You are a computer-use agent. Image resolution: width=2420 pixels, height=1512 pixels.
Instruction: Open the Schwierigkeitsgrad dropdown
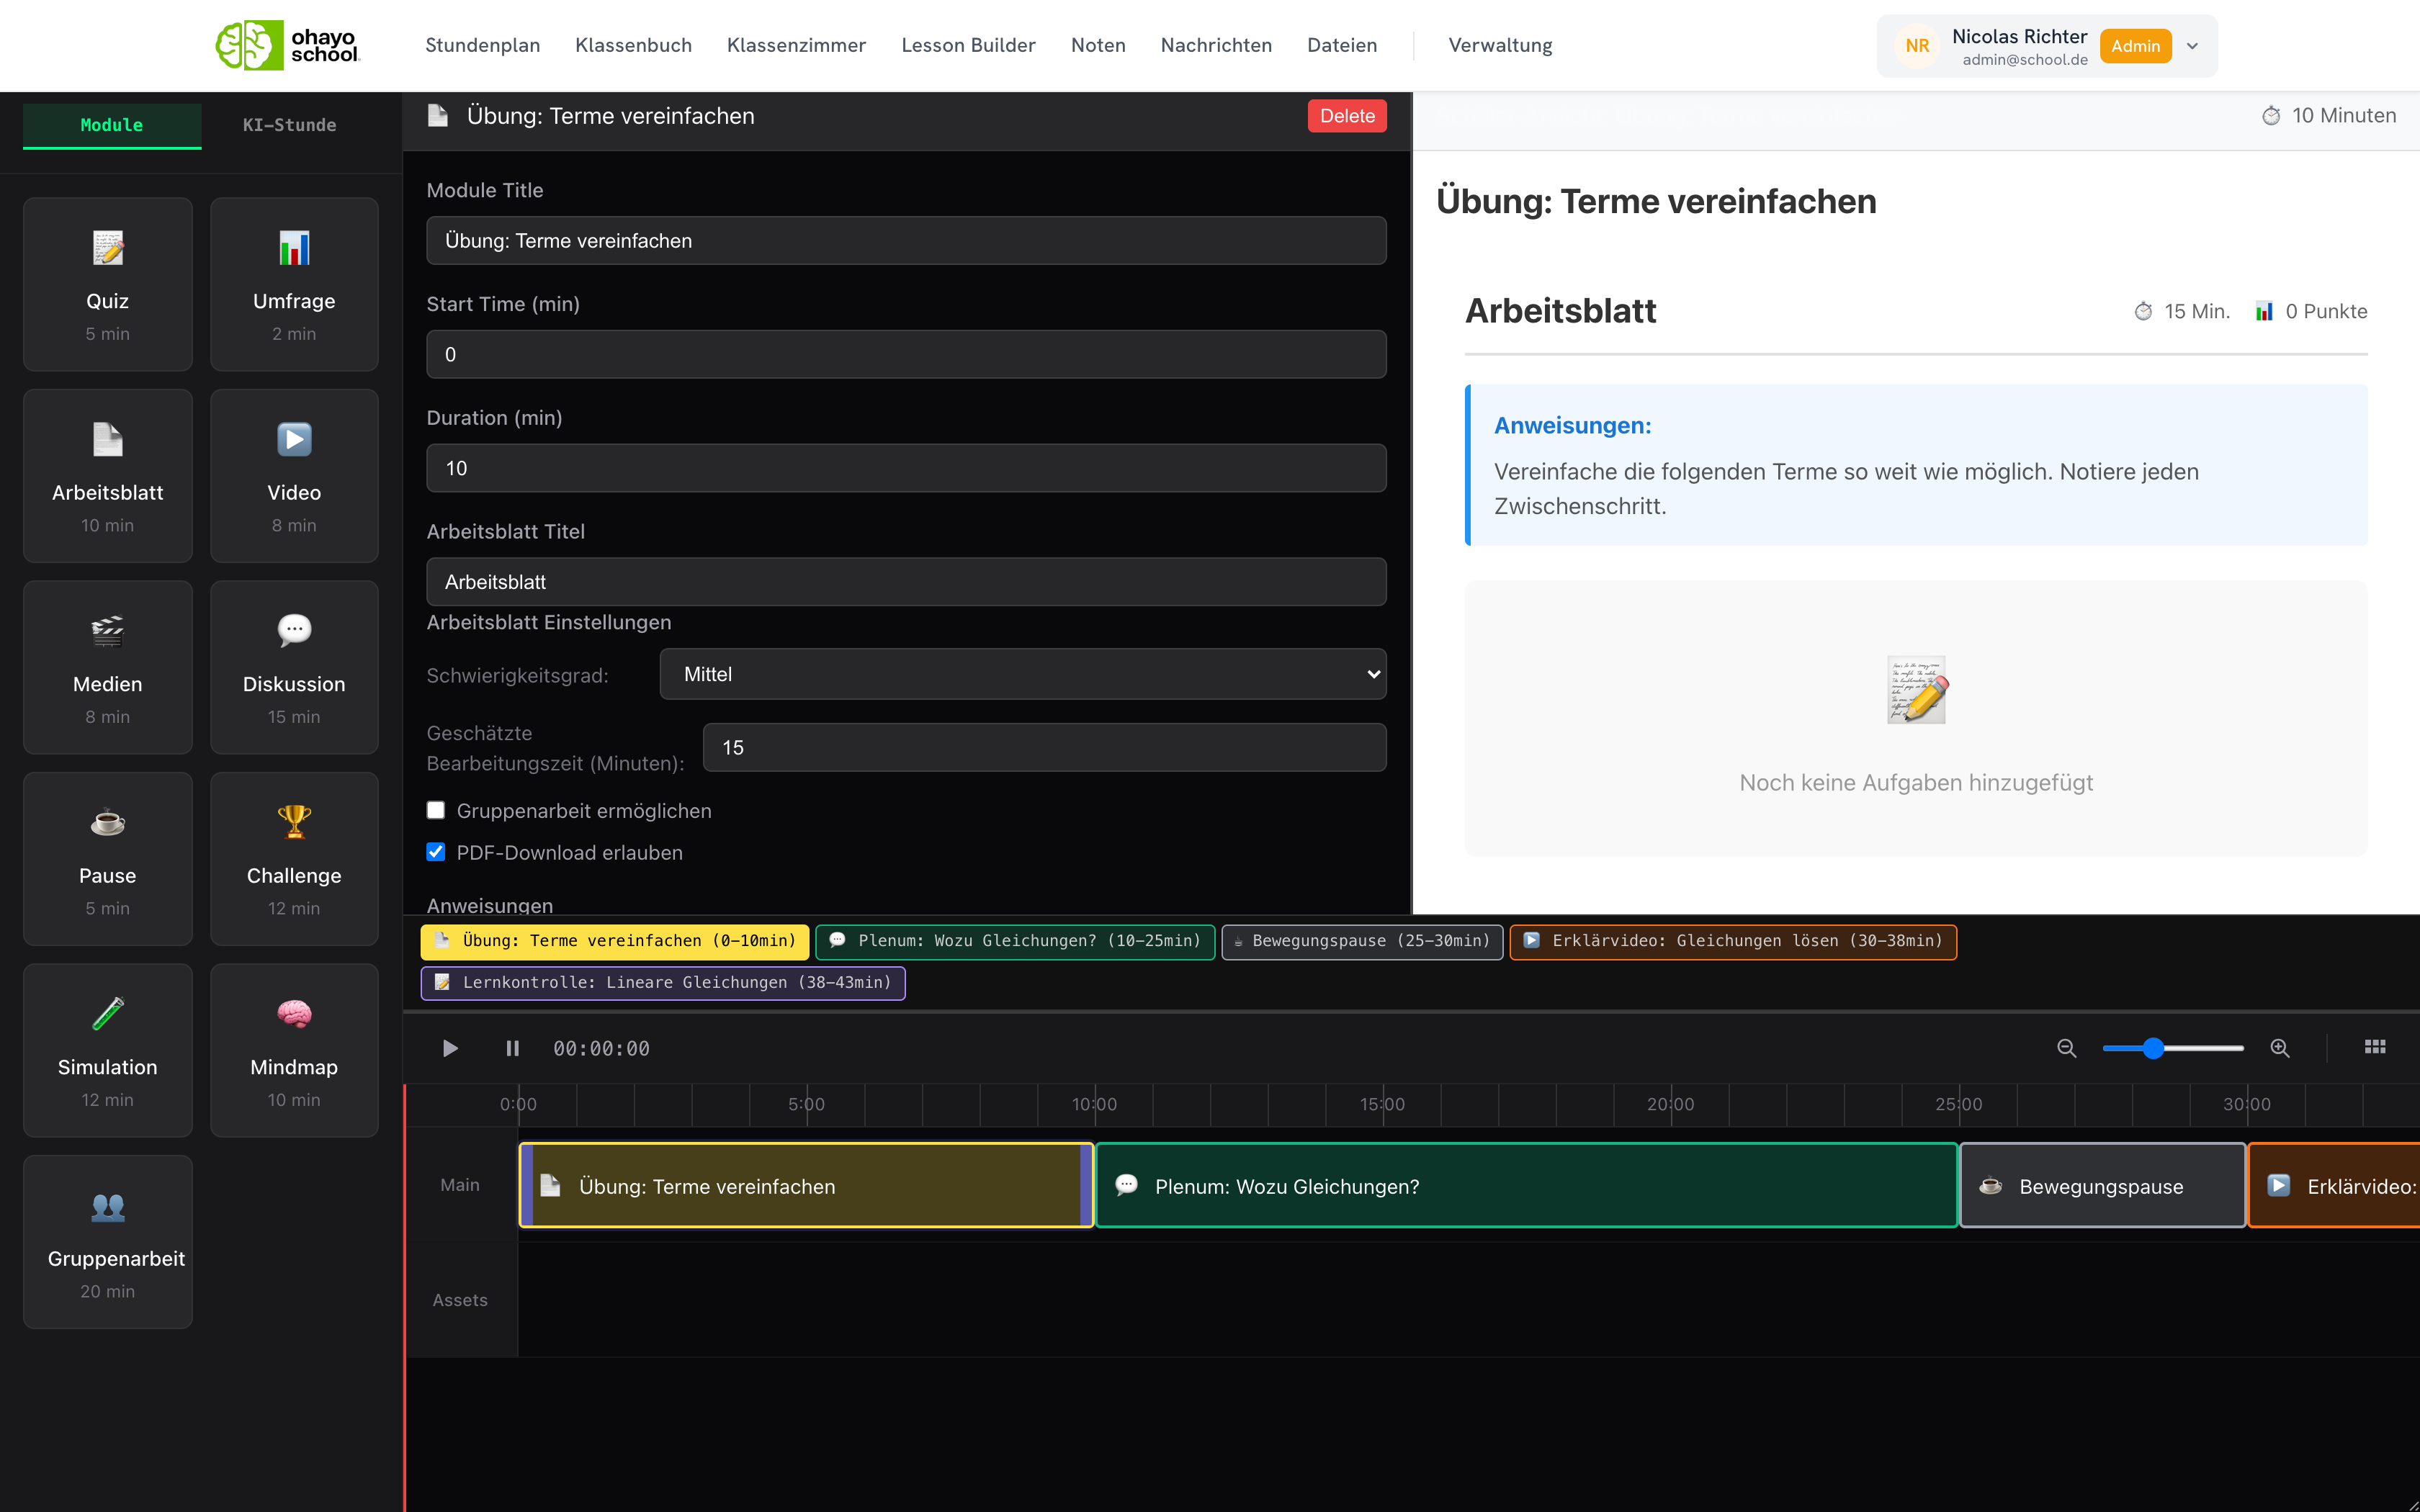tap(1023, 674)
